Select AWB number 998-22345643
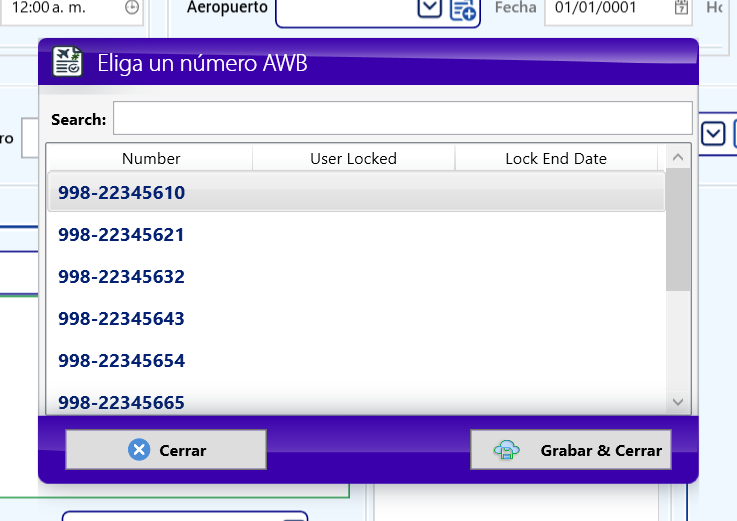This screenshot has width=737, height=521. pyautogui.click(x=356, y=318)
